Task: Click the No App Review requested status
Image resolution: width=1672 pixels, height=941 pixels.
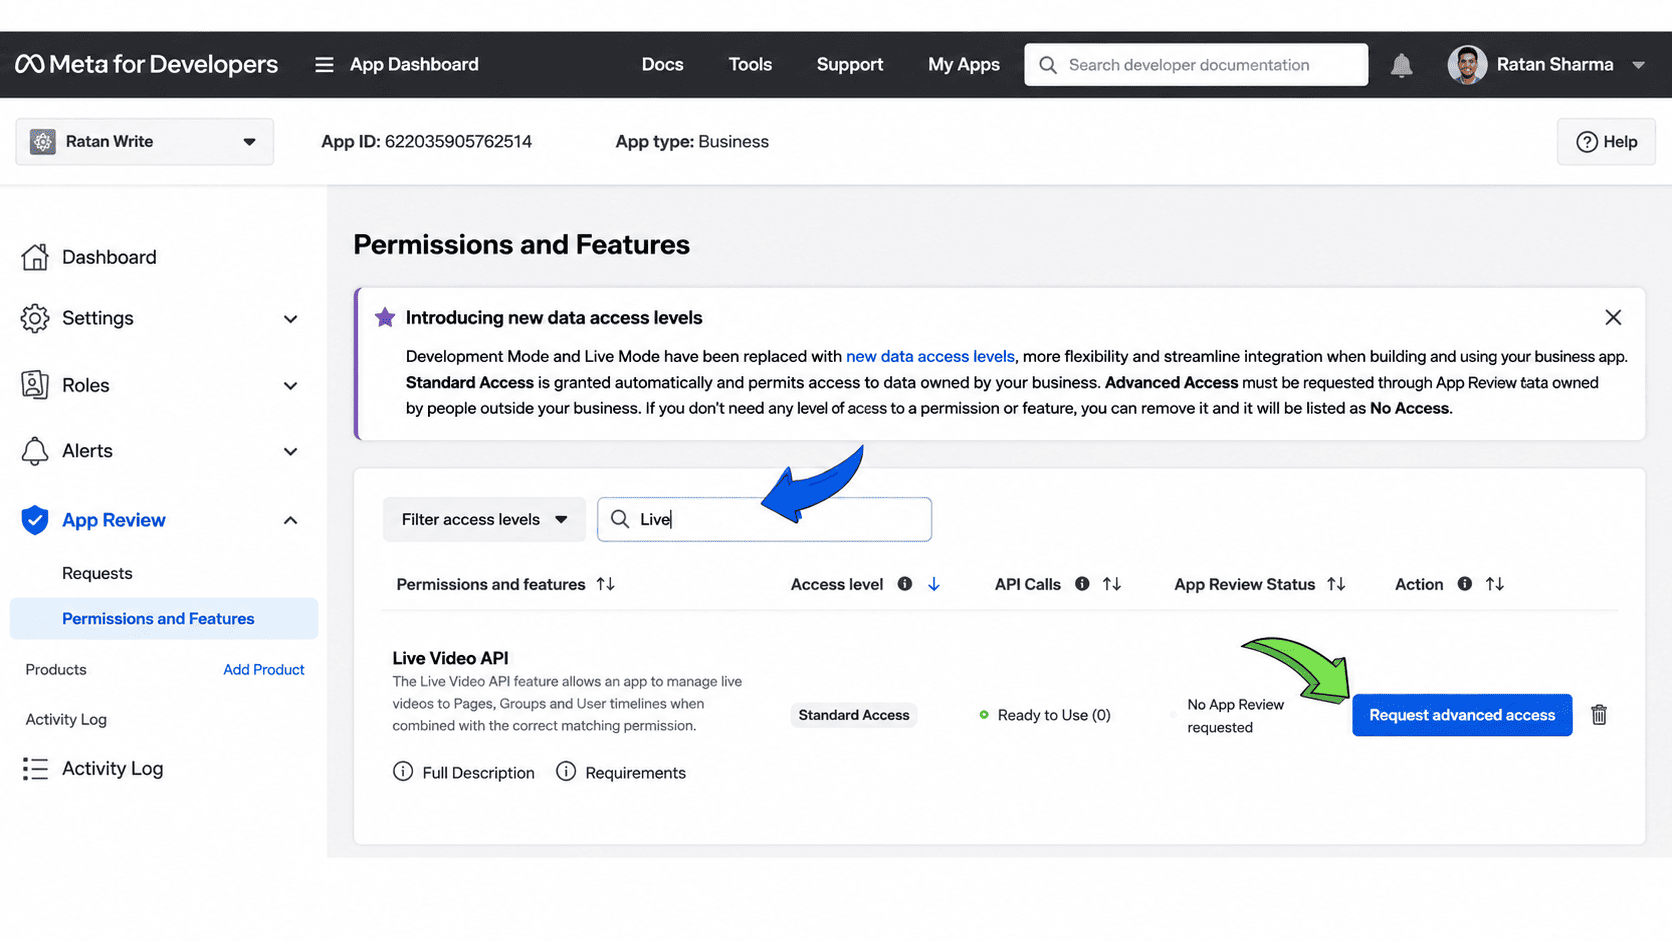Action: pyautogui.click(x=1235, y=716)
